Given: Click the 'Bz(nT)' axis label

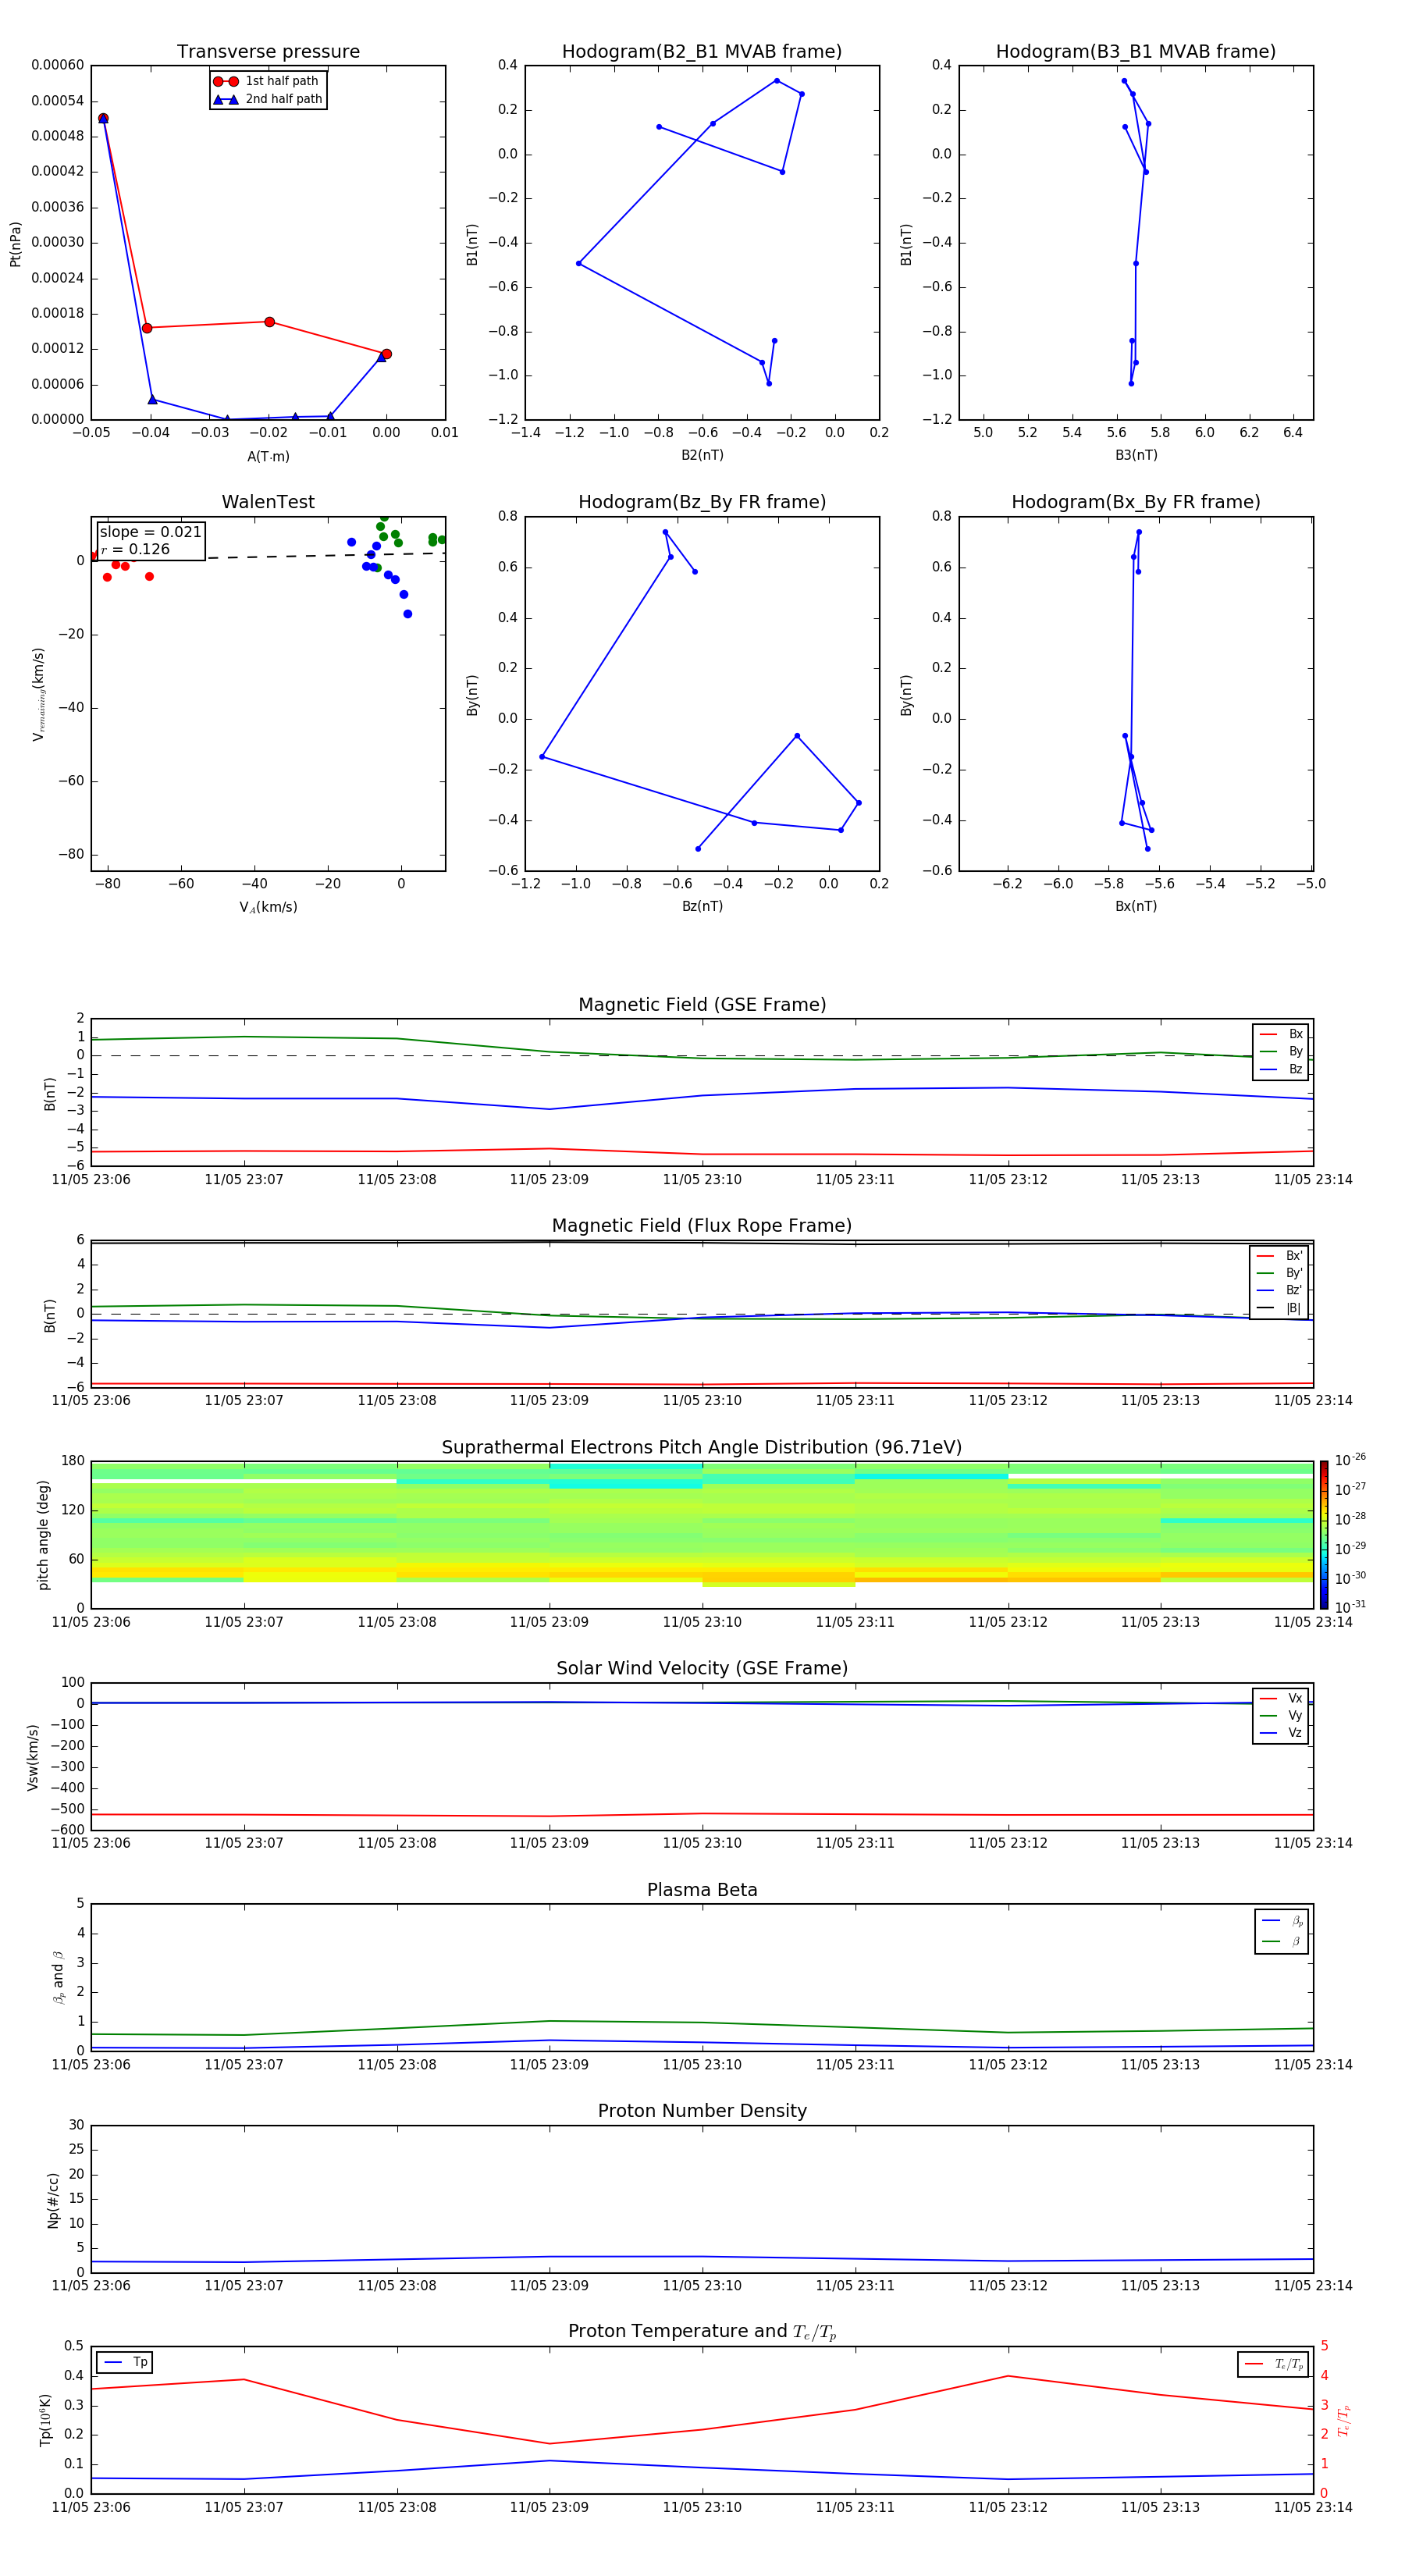Looking at the screenshot, I should pyautogui.click(x=702, y=906).
